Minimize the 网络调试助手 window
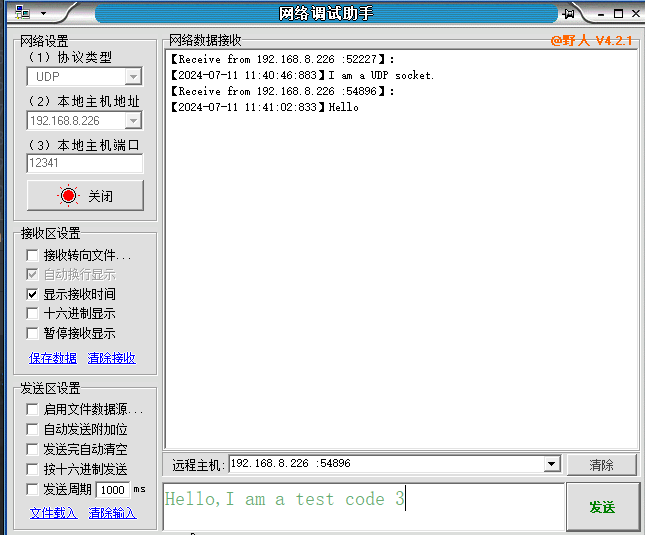The image size is (645, 535). [601, 14]
